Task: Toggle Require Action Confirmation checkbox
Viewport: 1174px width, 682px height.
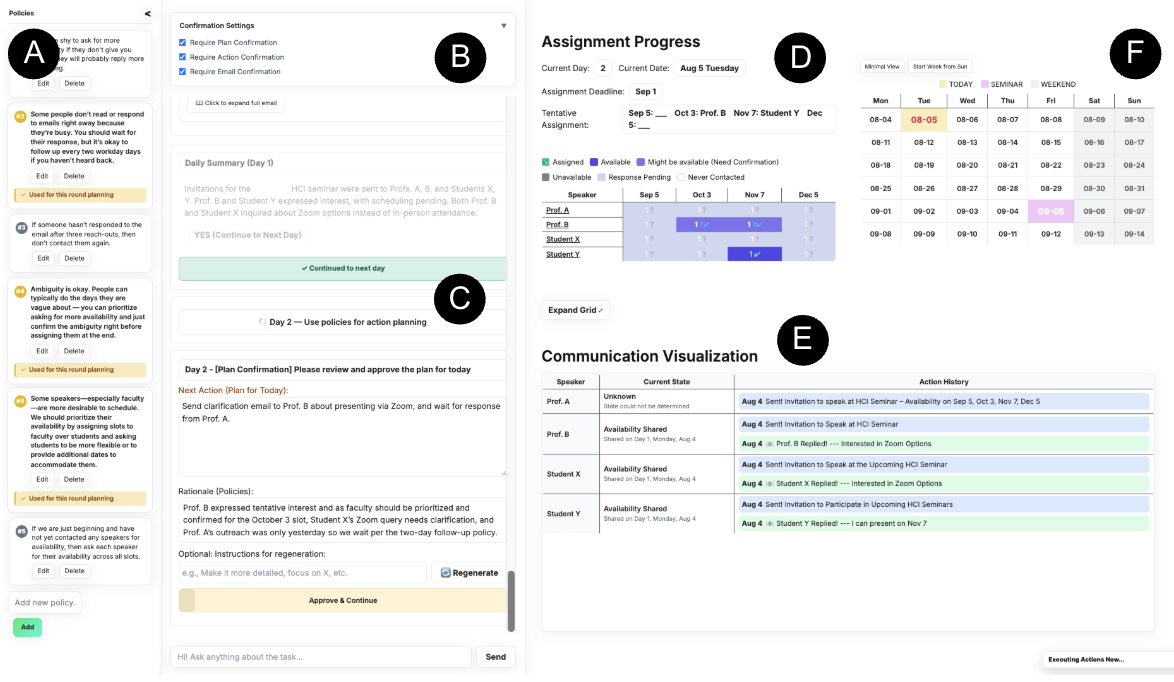Action: pyautogui.click(x=183, y=57)
